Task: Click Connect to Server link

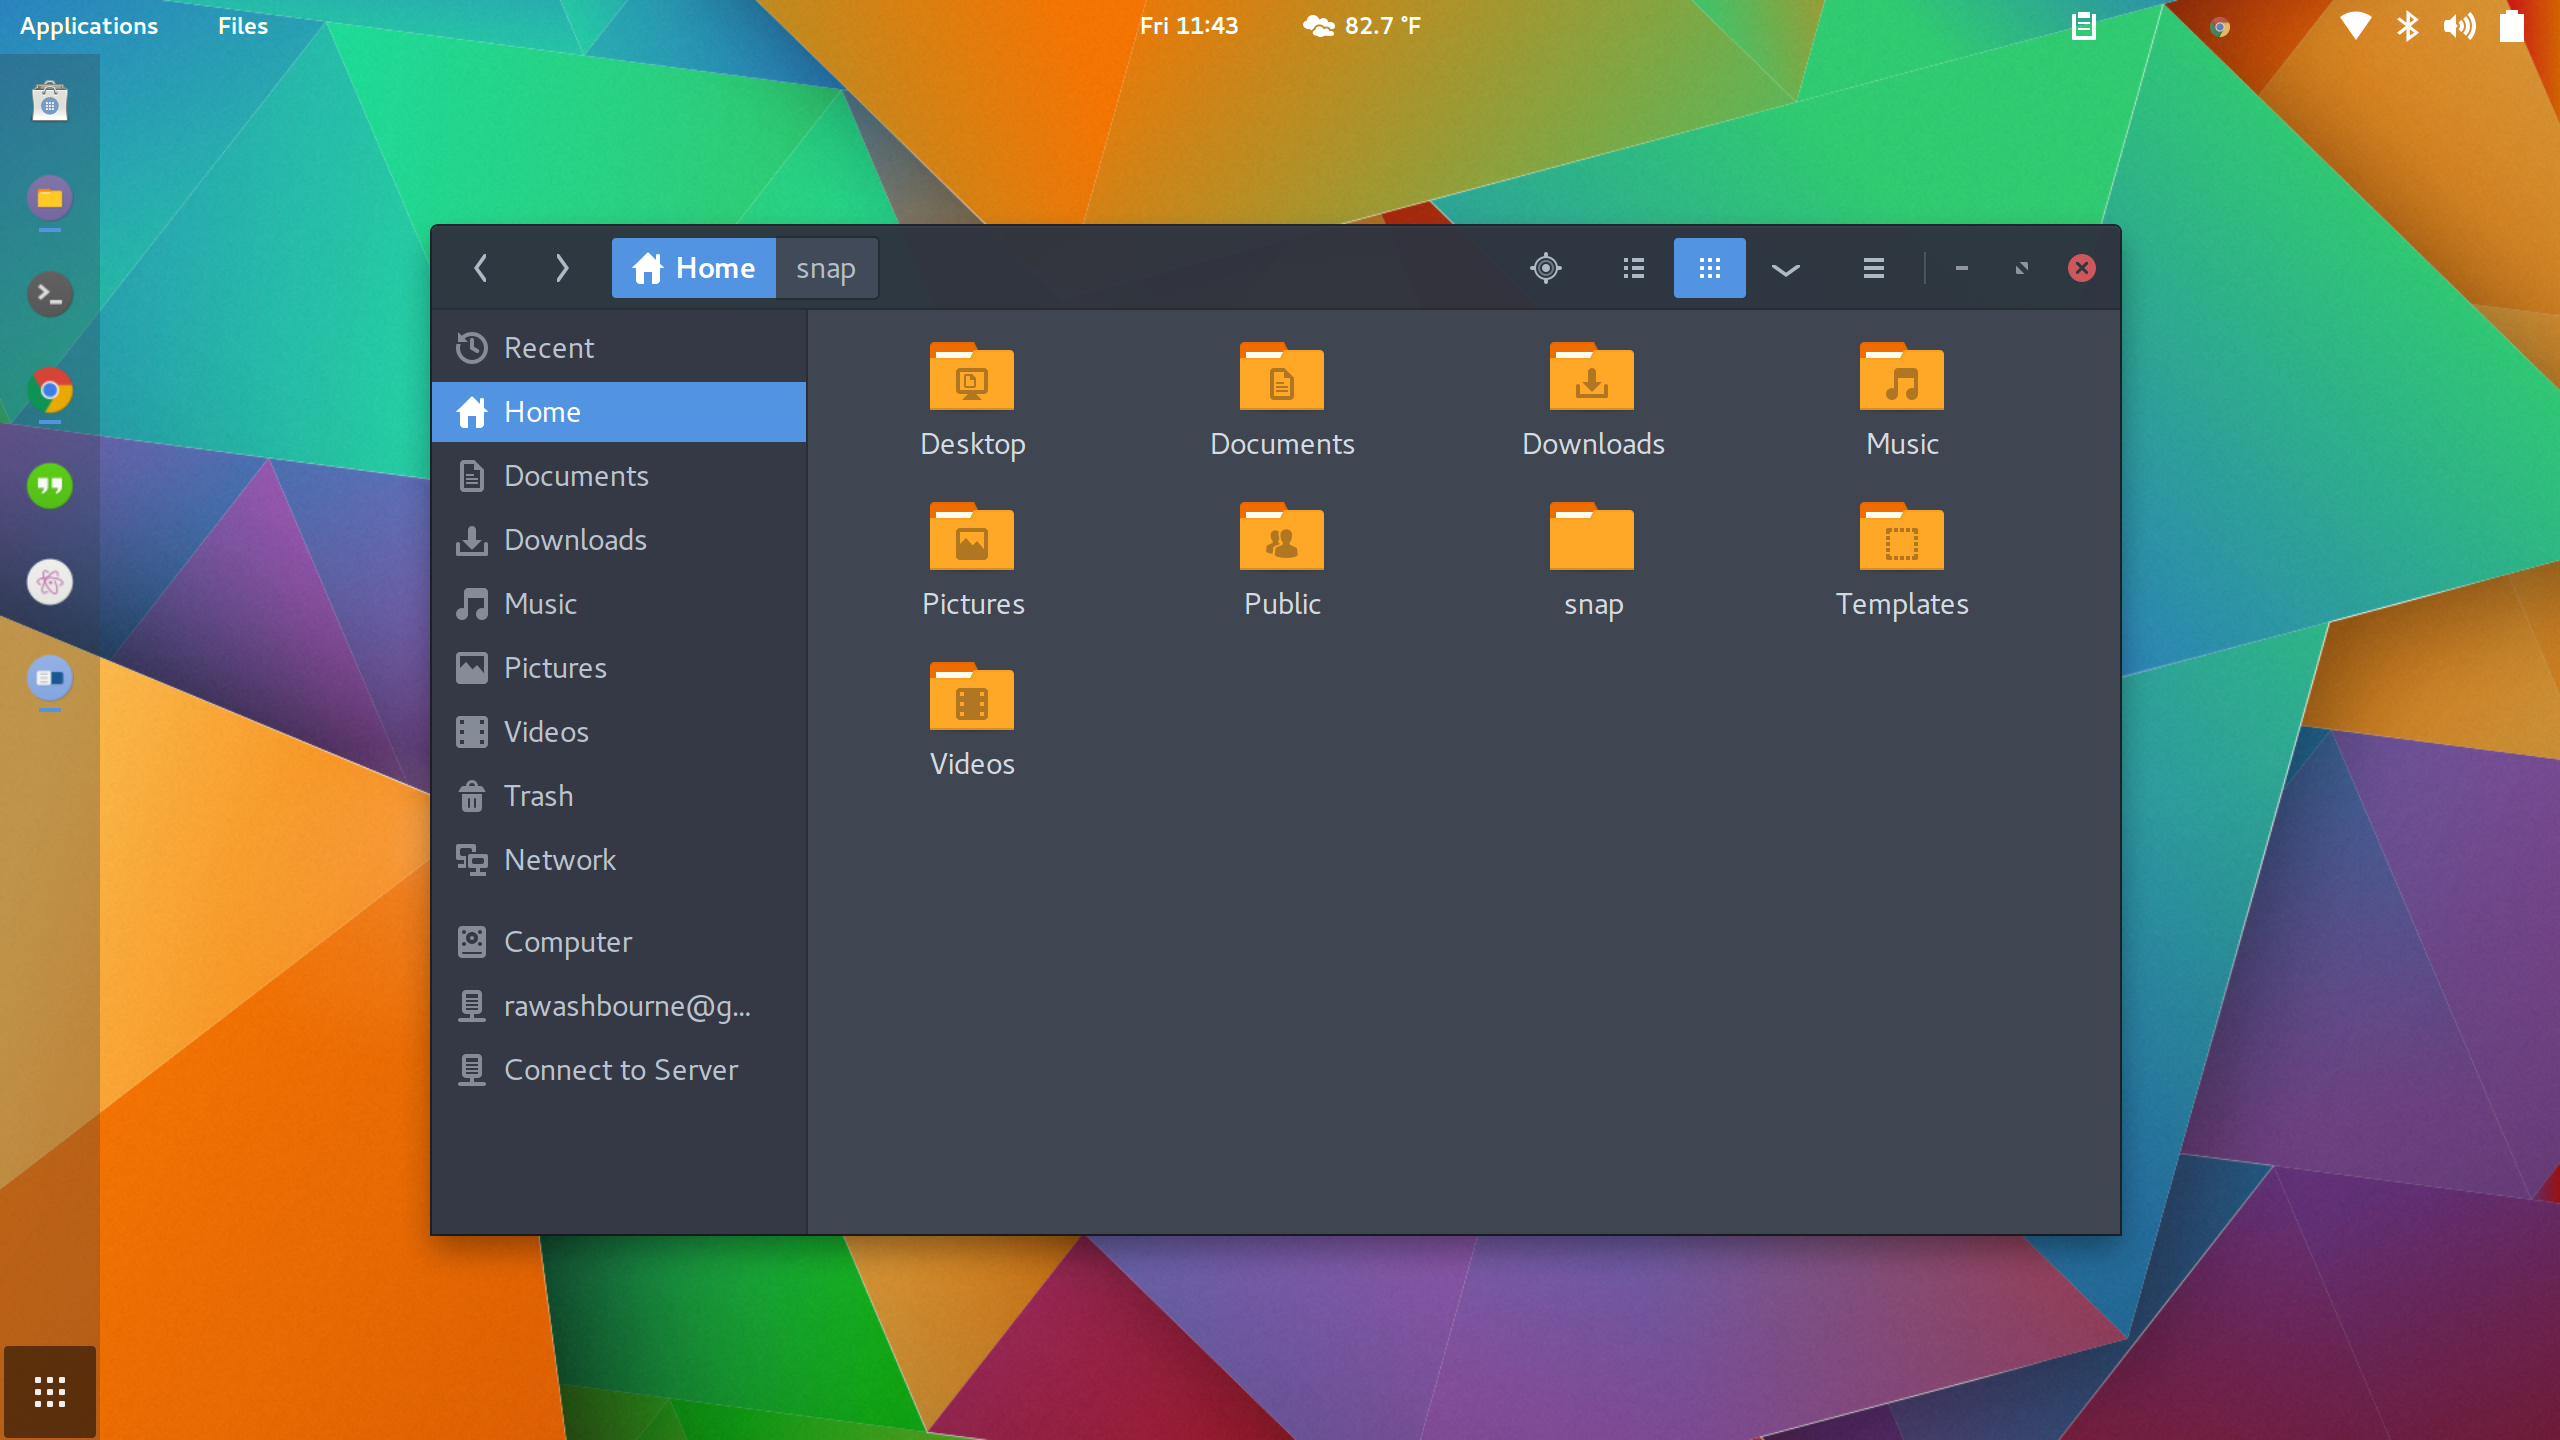Action: (621, 1069)
